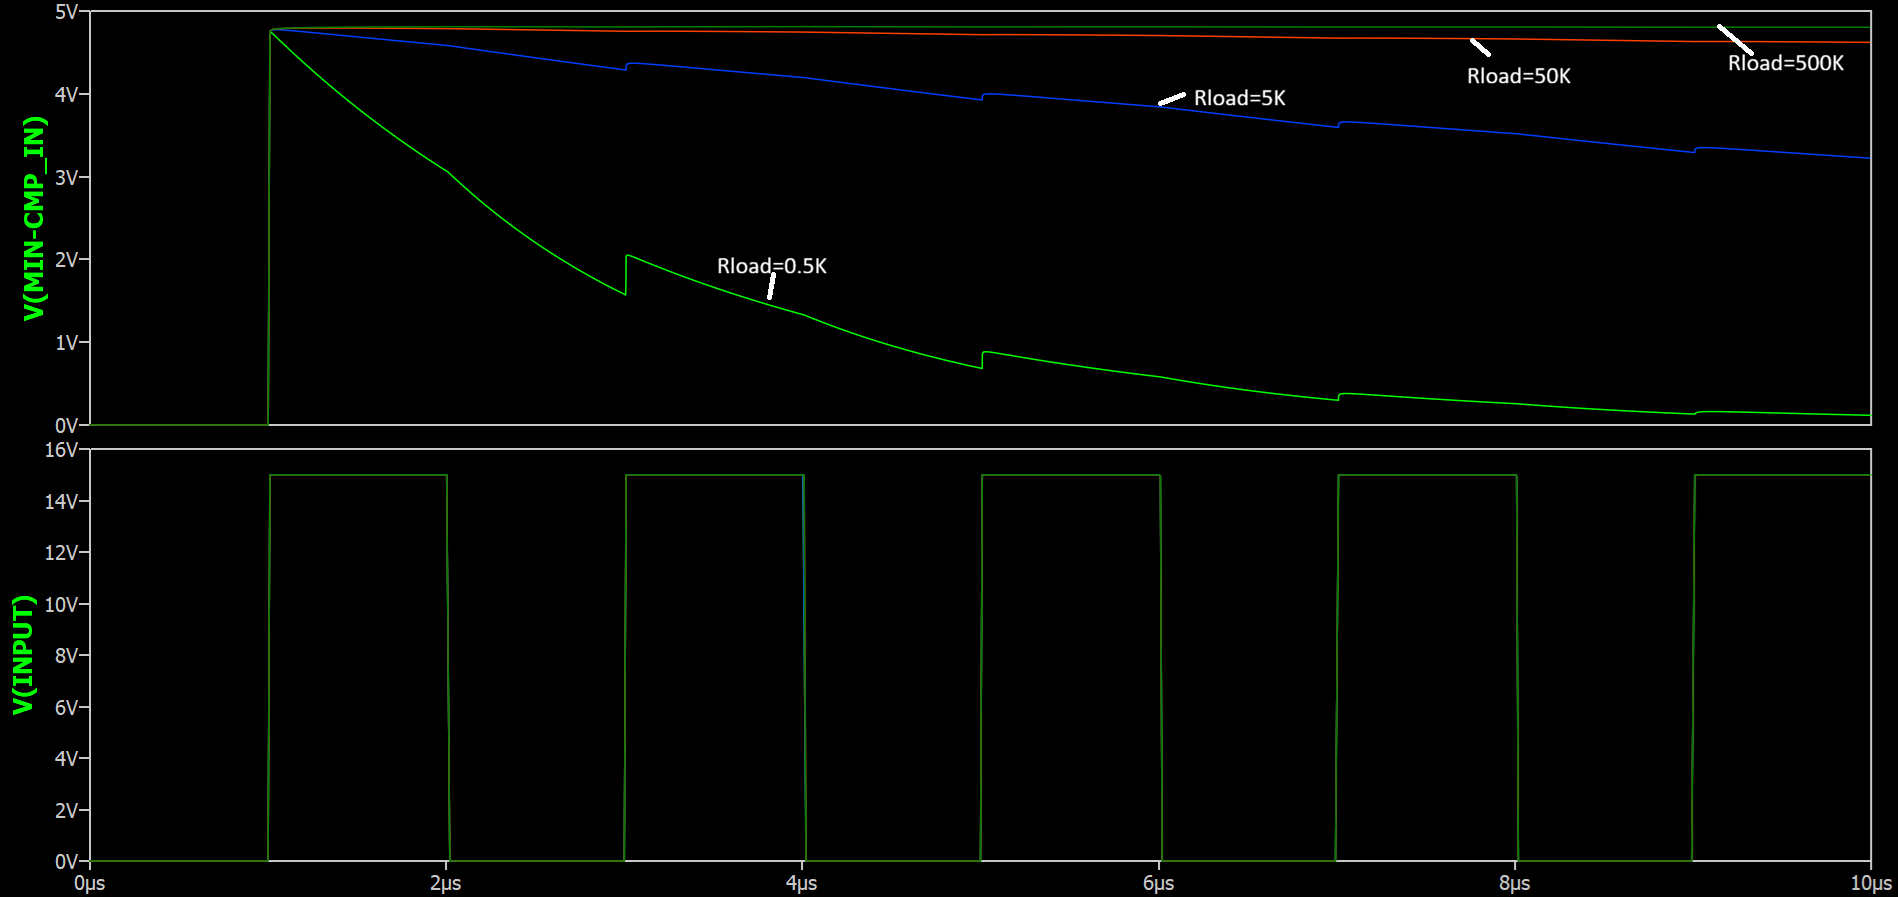Click the 10µs label on time axis
The height and width of the screenshot is (897, 1898).
[1870, 883]
